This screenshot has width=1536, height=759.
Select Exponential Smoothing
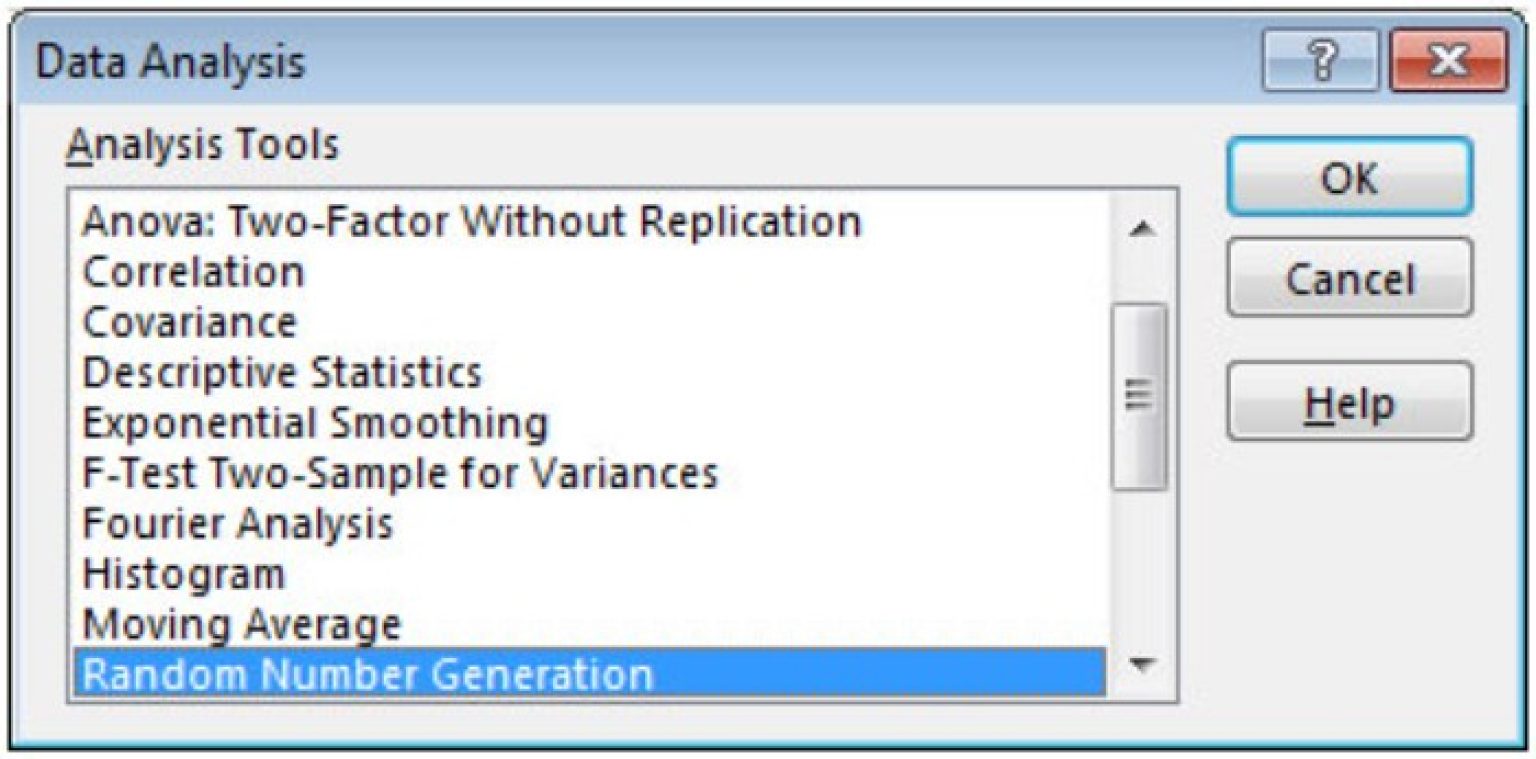click(x=315, y=423)
